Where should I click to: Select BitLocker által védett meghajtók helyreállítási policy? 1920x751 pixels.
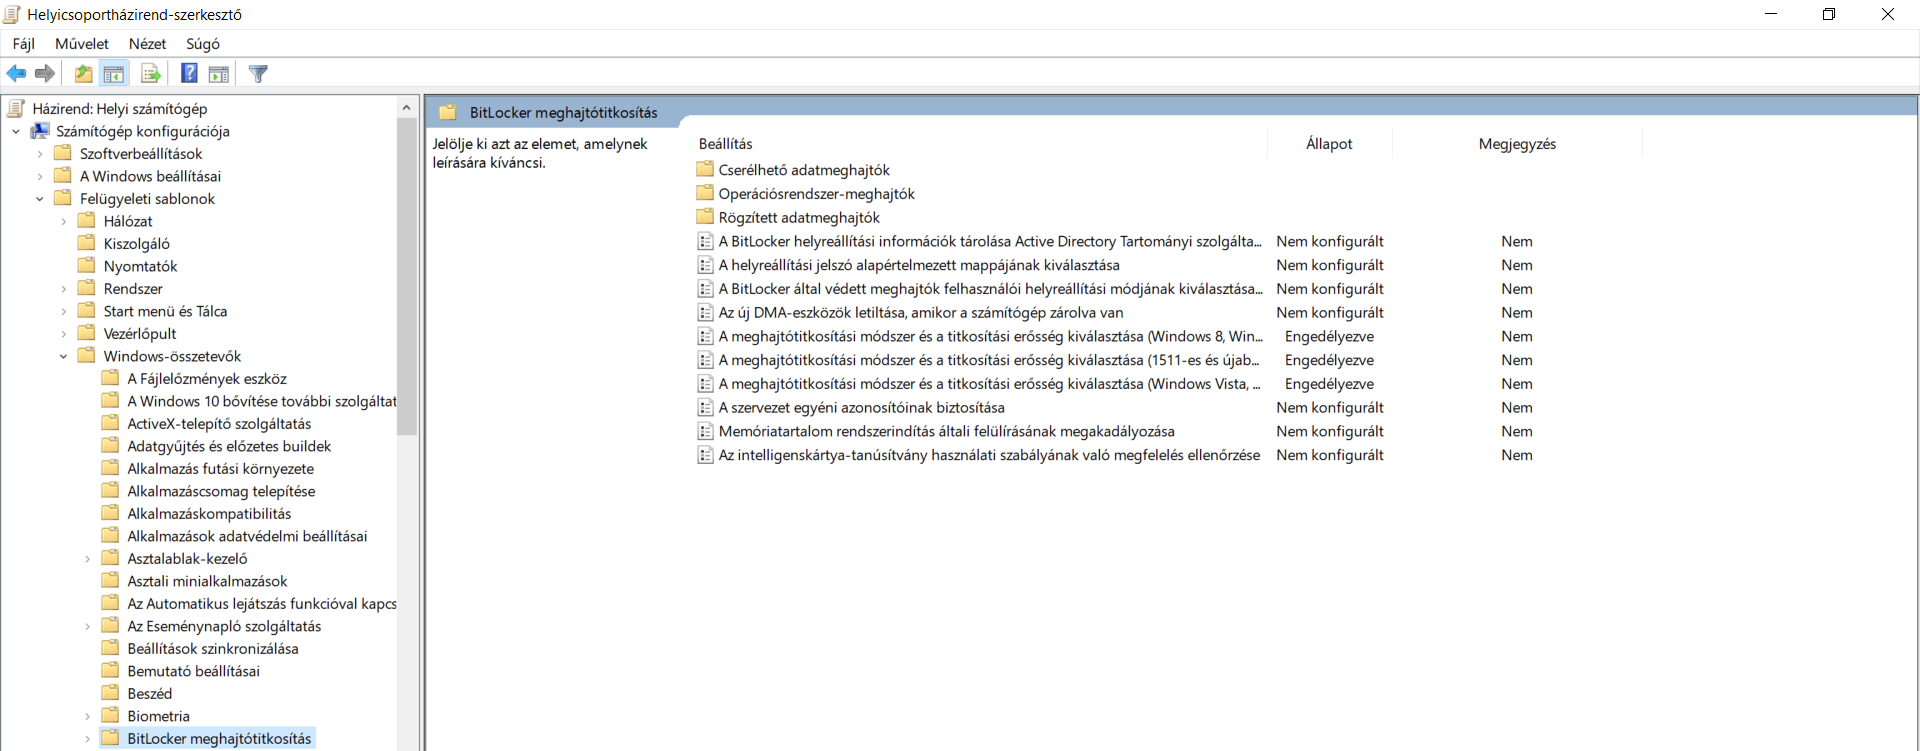click(990, 289)
